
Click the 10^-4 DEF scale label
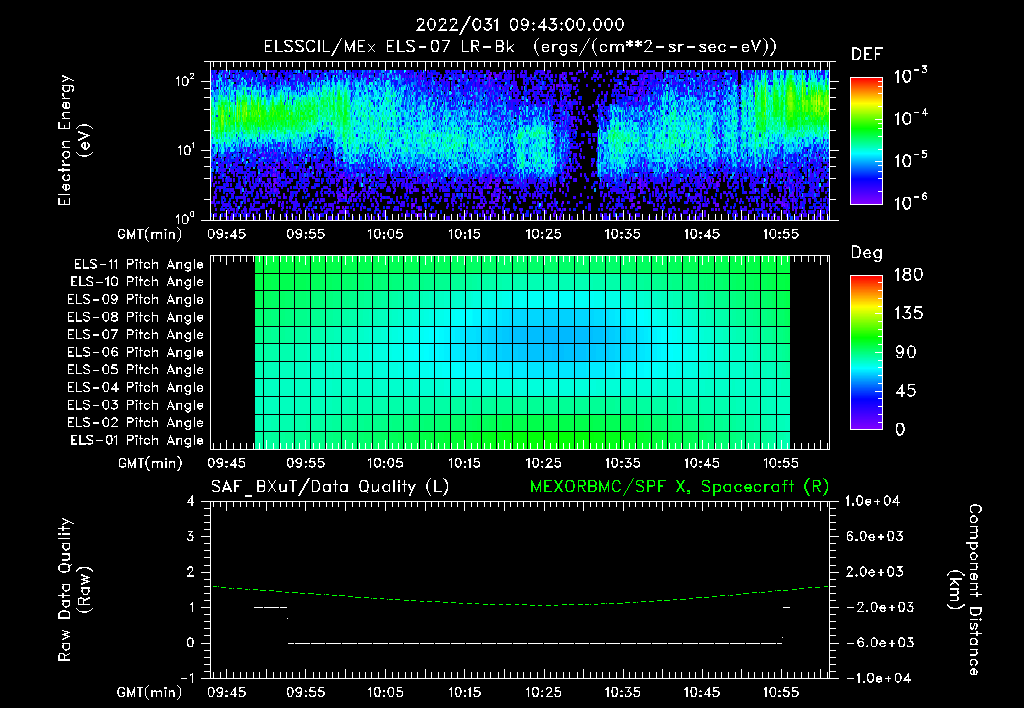(x=910, y=118)
